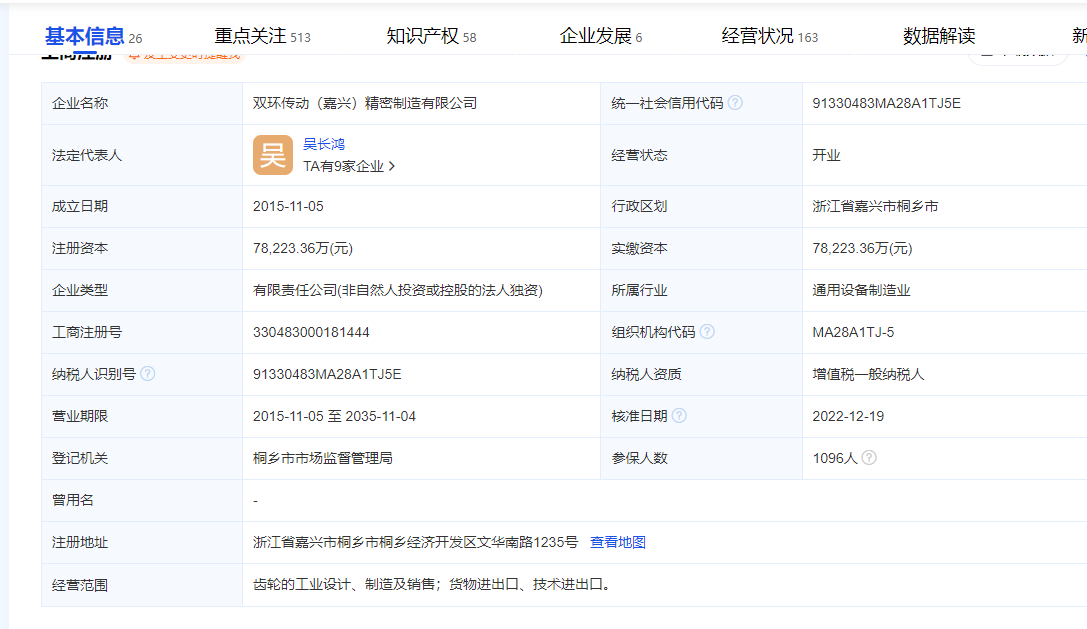
Task: Click the 参保人数 label cell
Action: coord(702,458)
